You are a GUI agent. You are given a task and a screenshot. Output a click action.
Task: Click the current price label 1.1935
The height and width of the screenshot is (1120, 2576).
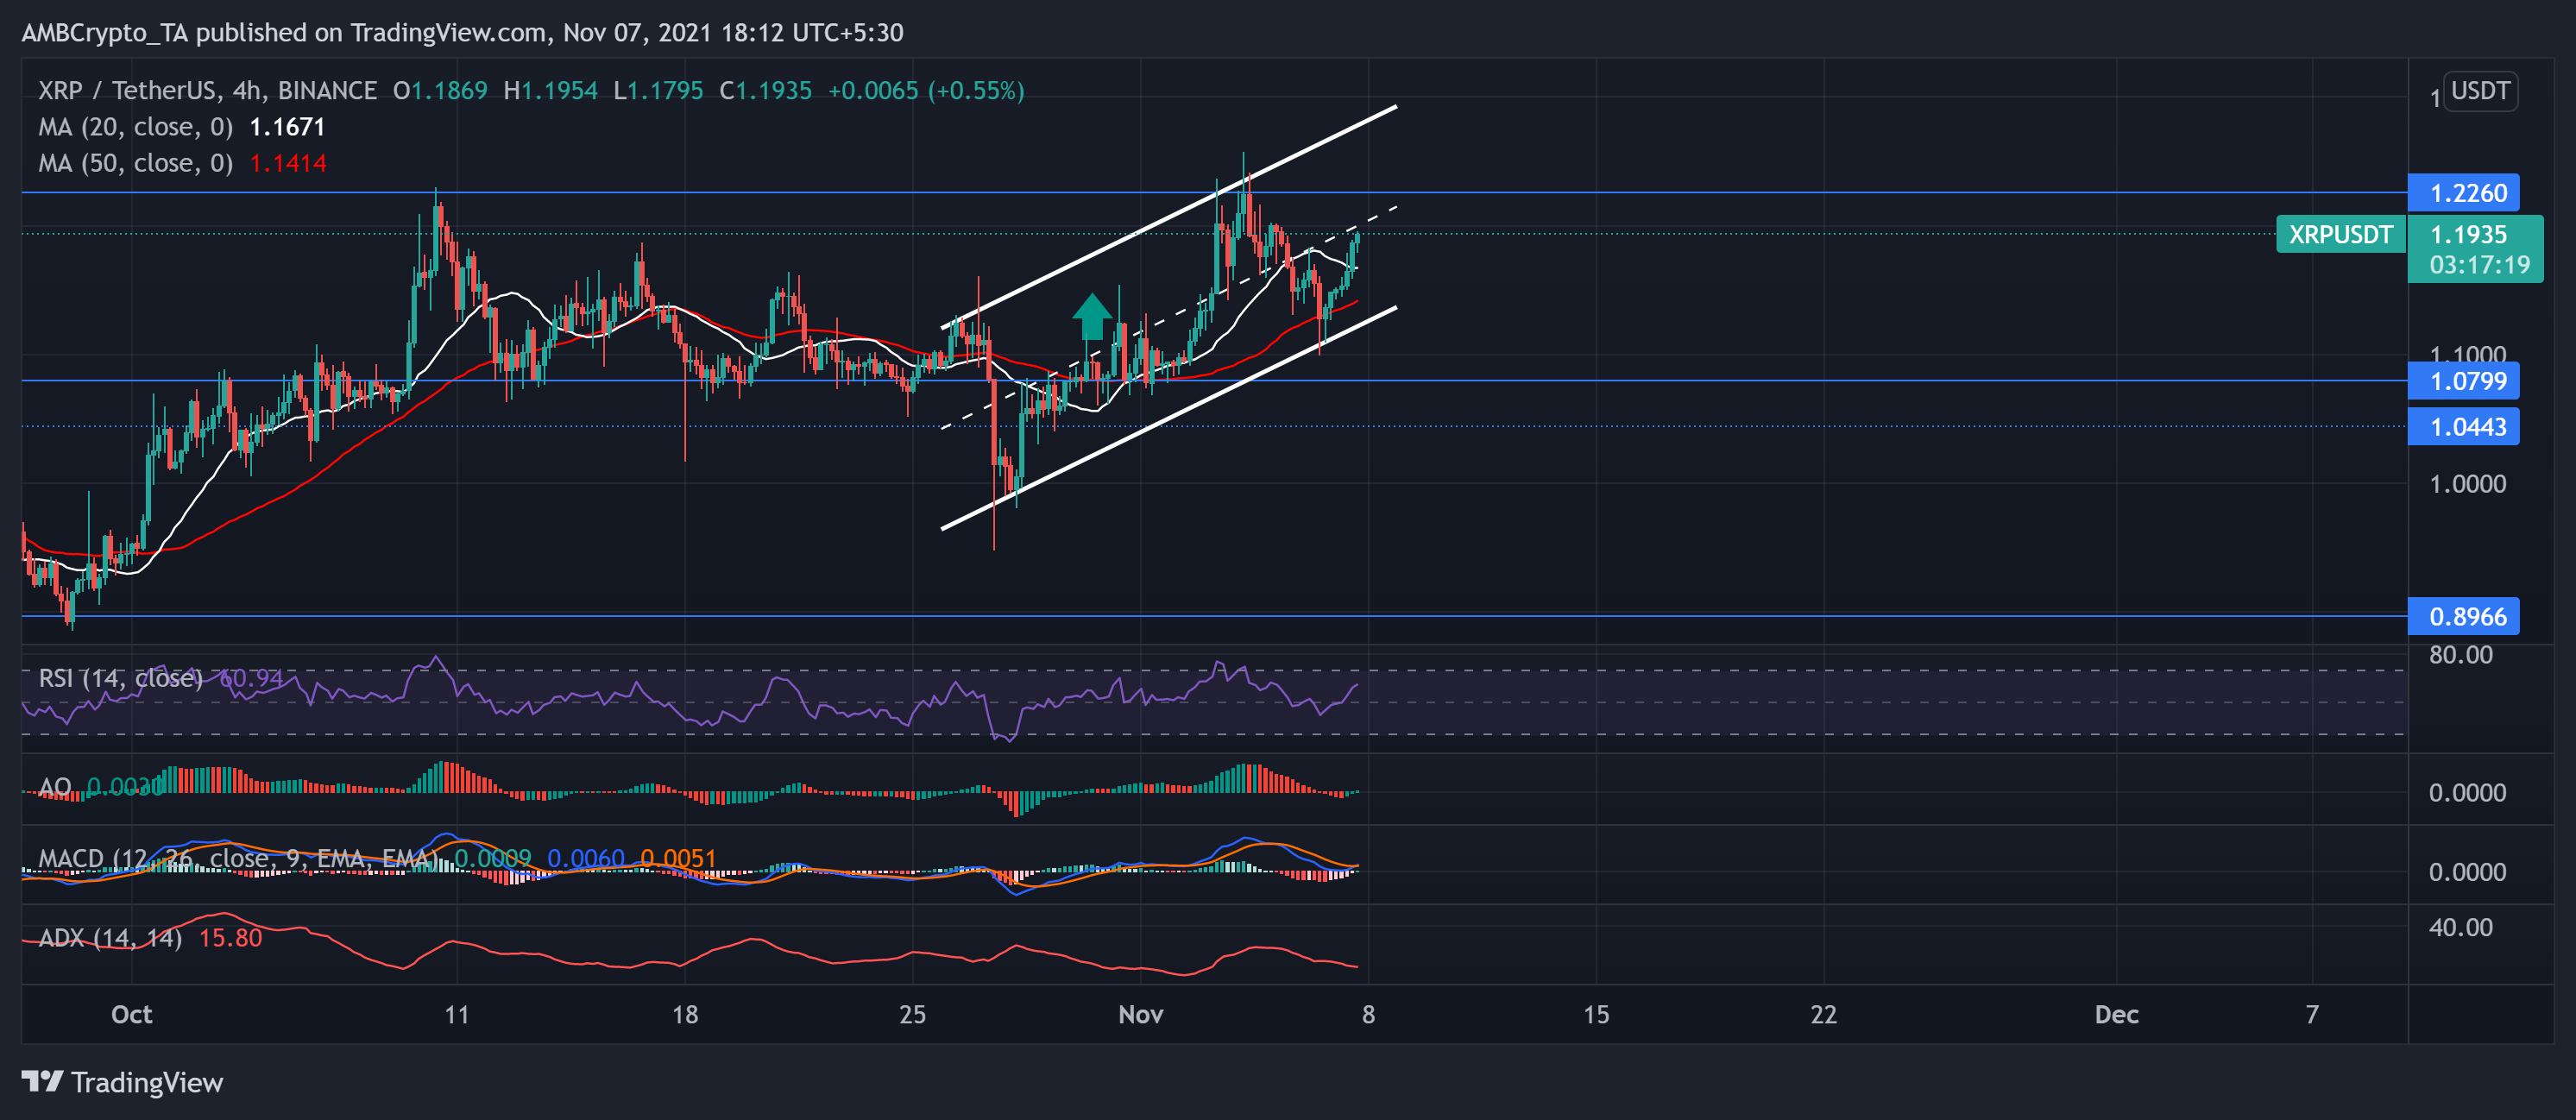(2468, 234)
